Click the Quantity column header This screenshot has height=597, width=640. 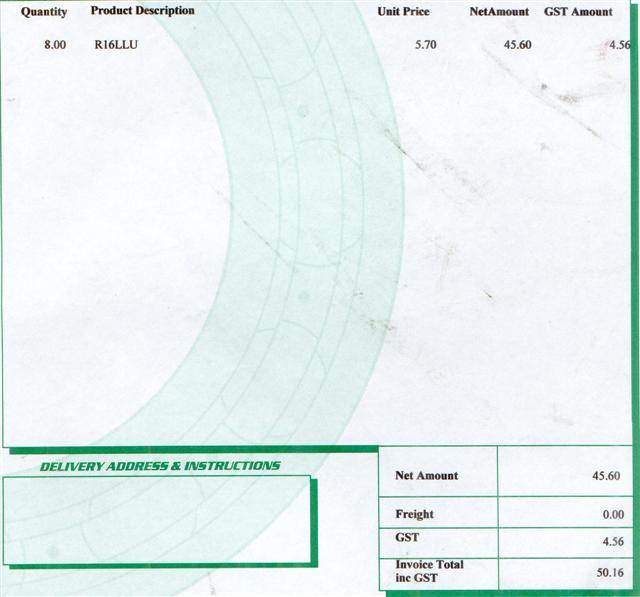pyautogui.click(x=44, y=12)
